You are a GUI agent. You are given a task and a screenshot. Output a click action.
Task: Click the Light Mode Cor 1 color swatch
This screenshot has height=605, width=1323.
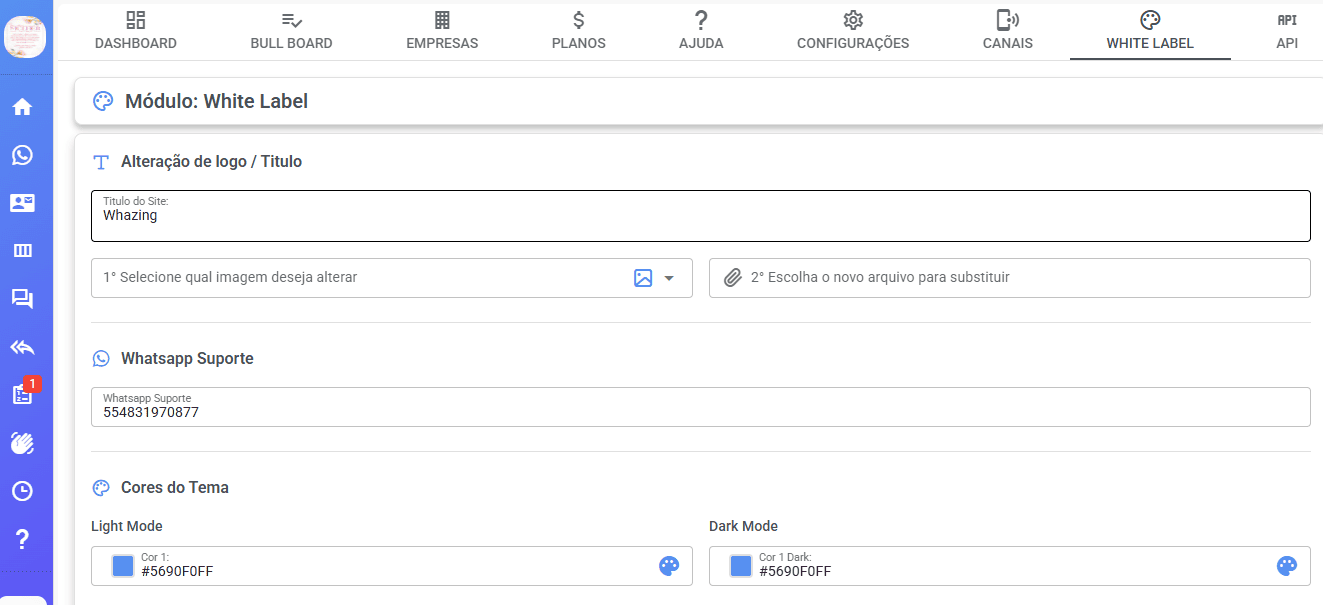pos(123,566)
